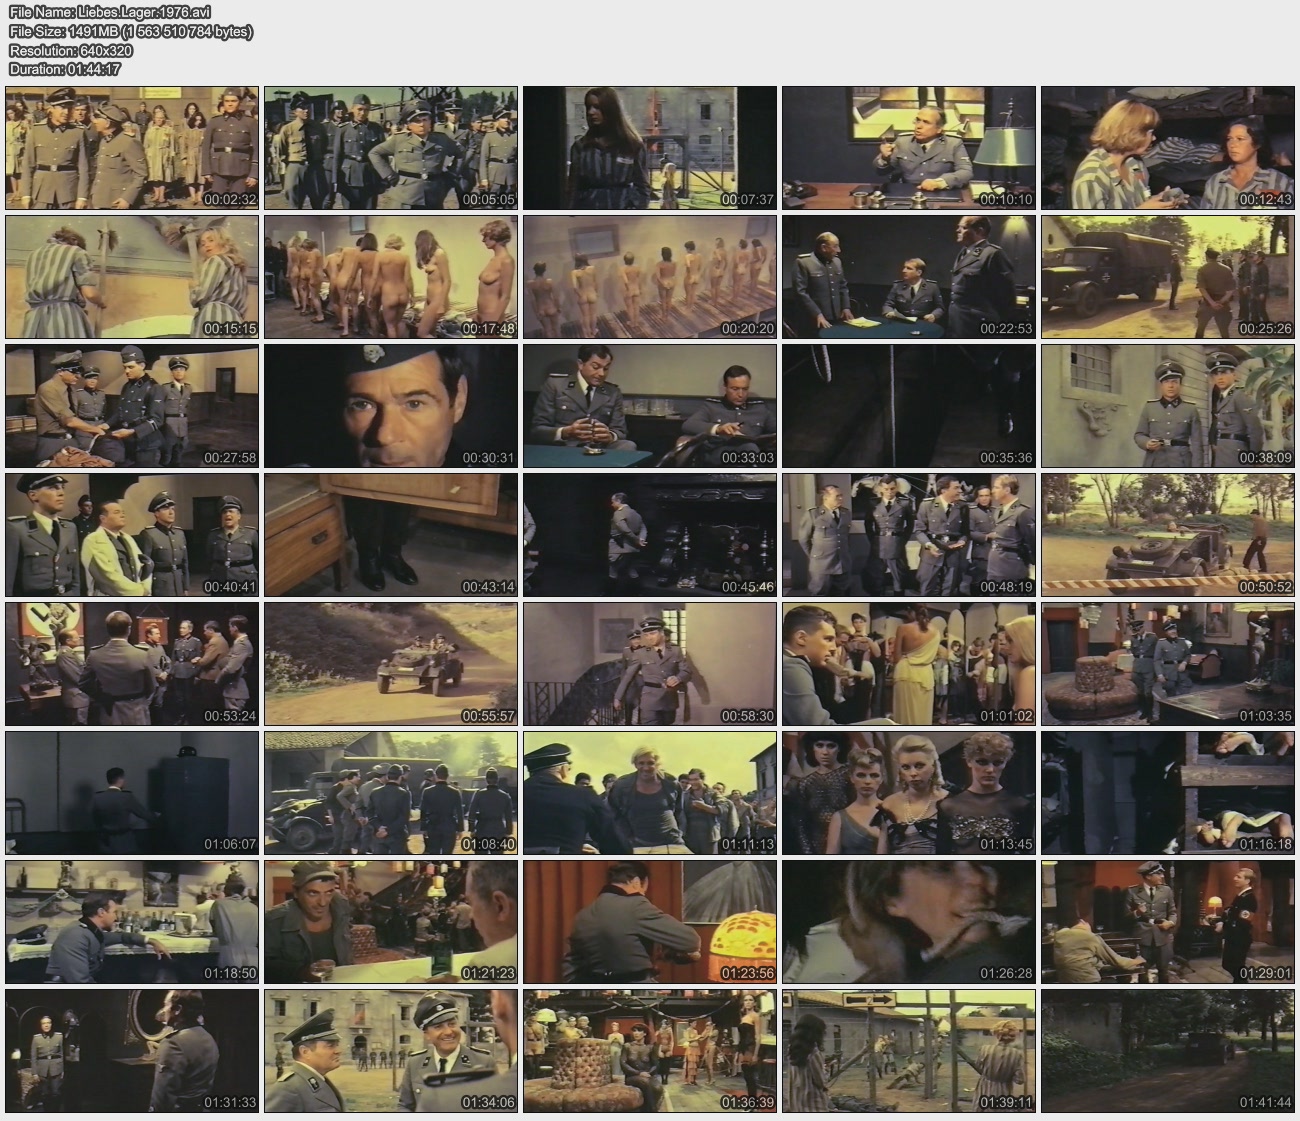Select the thumbnail stamped 01:01:02
The width and height of the screenshot is (1300, 1121).
[x=909, y=664]
